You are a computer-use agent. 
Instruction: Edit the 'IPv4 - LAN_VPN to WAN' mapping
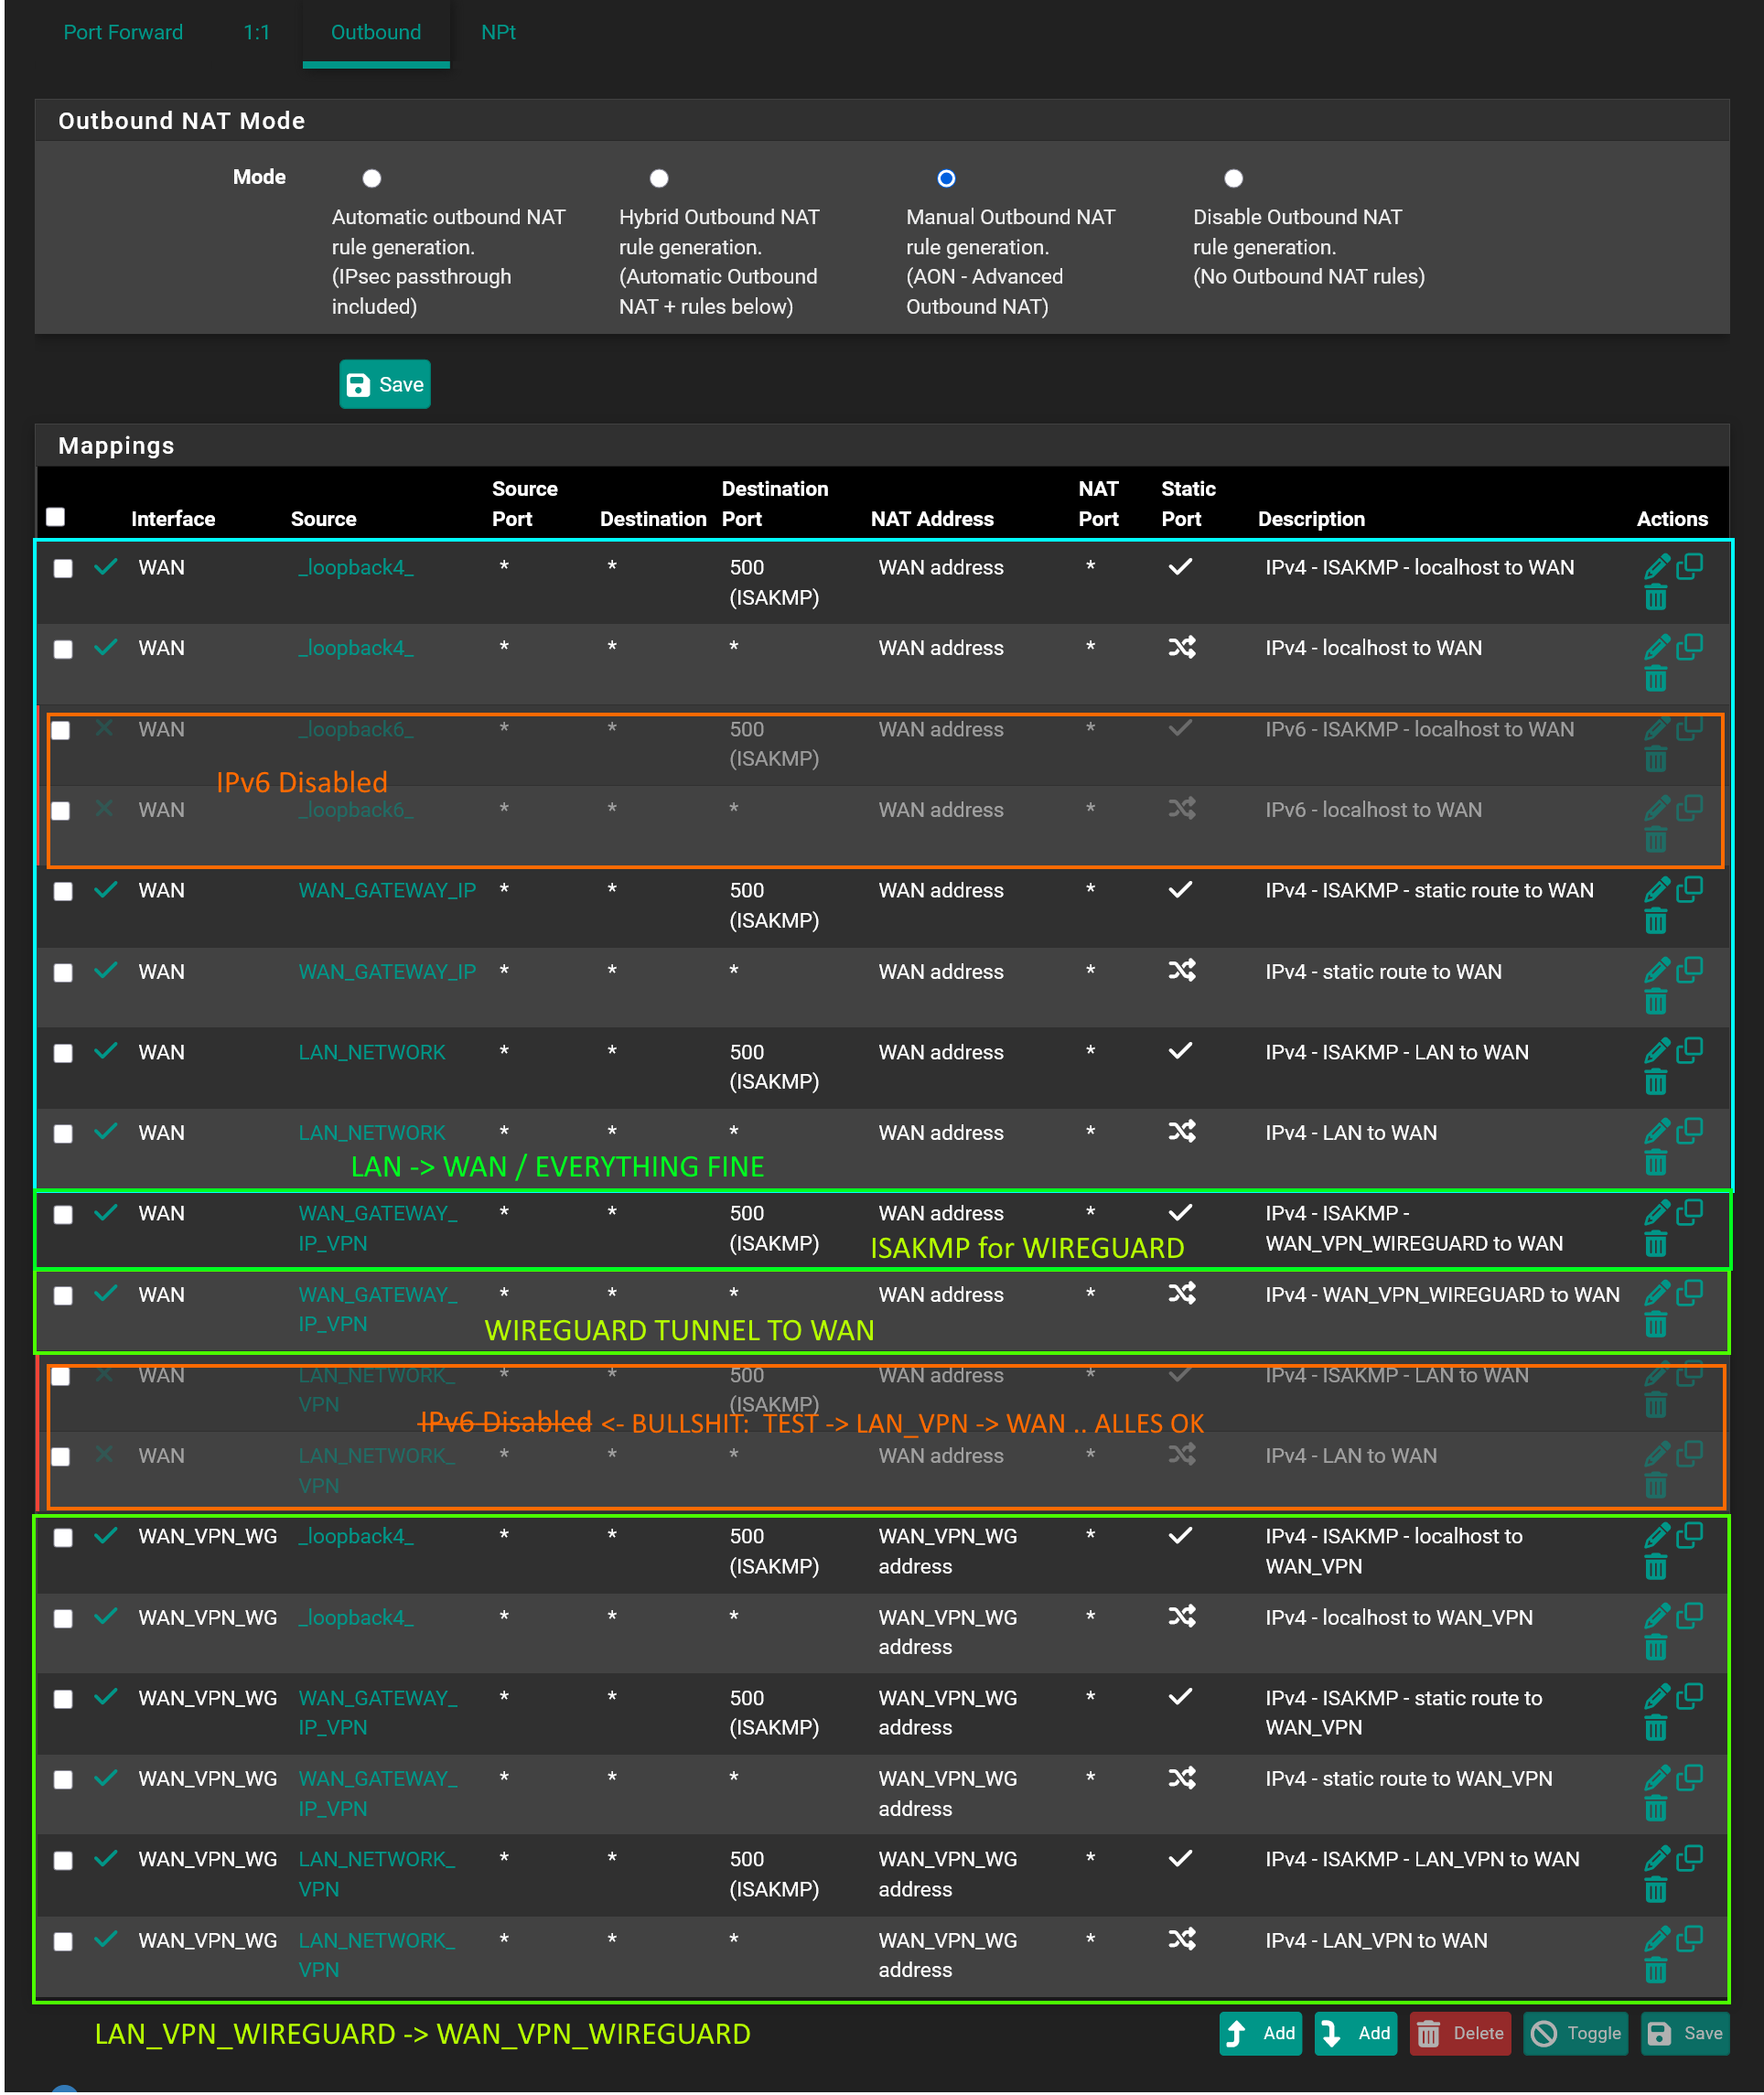click(1656, 1940)
